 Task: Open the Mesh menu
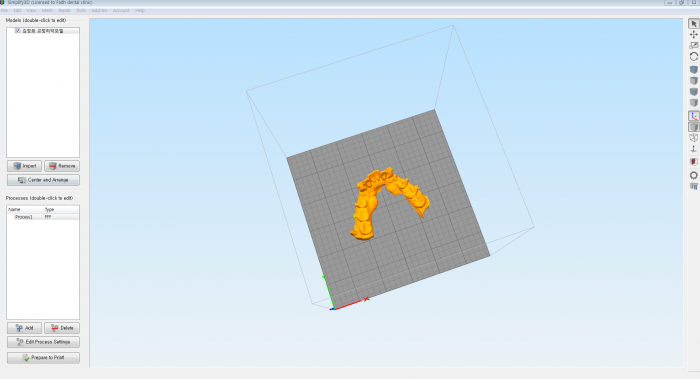coord(47,10)
